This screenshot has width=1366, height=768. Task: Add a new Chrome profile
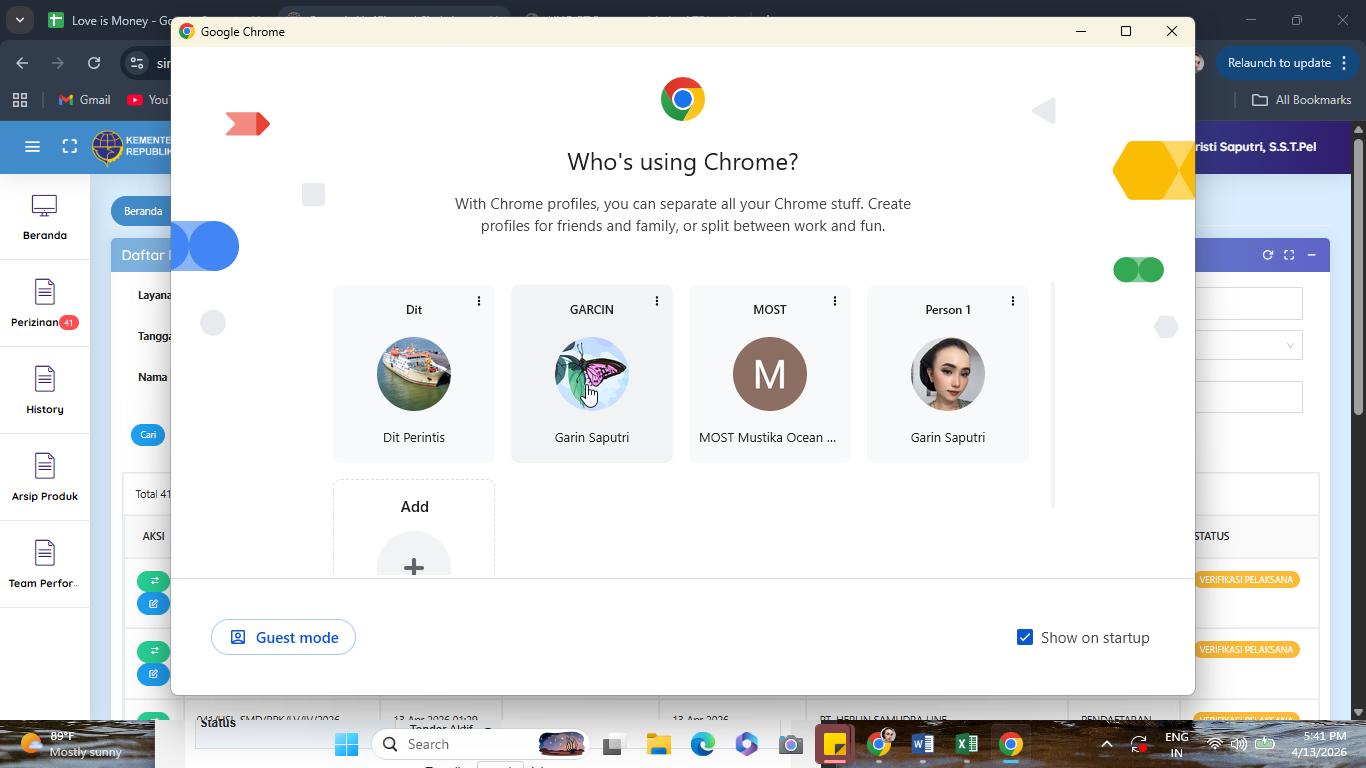pyautogui.click(x=414, y=528)
